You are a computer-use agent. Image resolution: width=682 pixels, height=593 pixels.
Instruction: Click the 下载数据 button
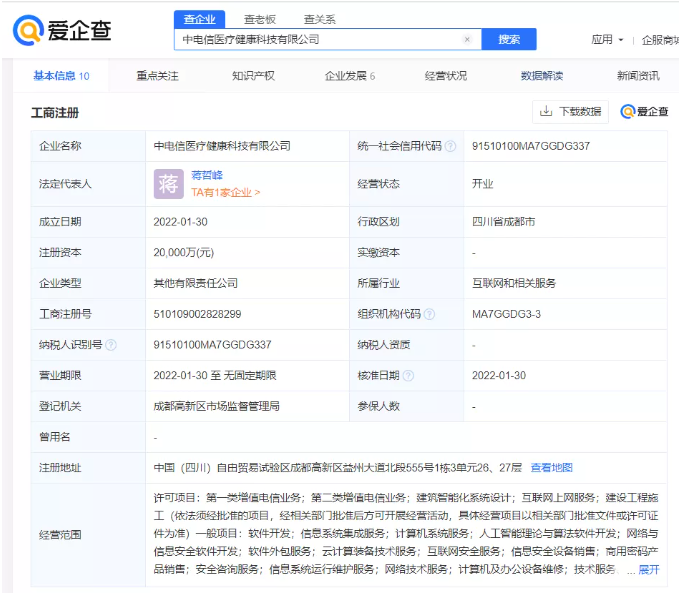point(570,112)
